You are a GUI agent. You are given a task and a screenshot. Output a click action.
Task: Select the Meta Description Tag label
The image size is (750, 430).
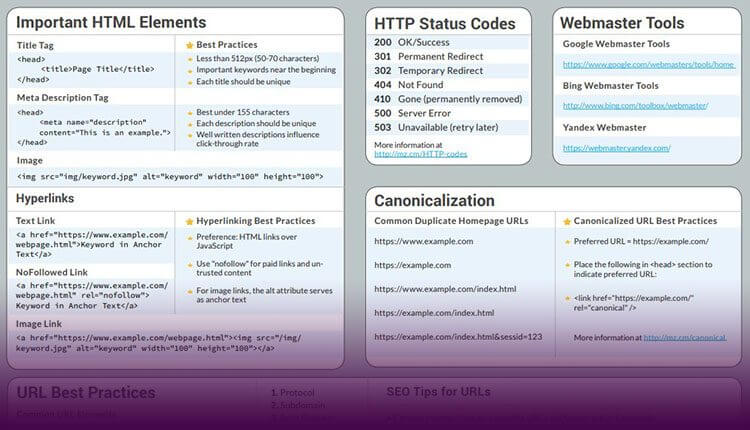pyautogui.click(x=63, y=98)
